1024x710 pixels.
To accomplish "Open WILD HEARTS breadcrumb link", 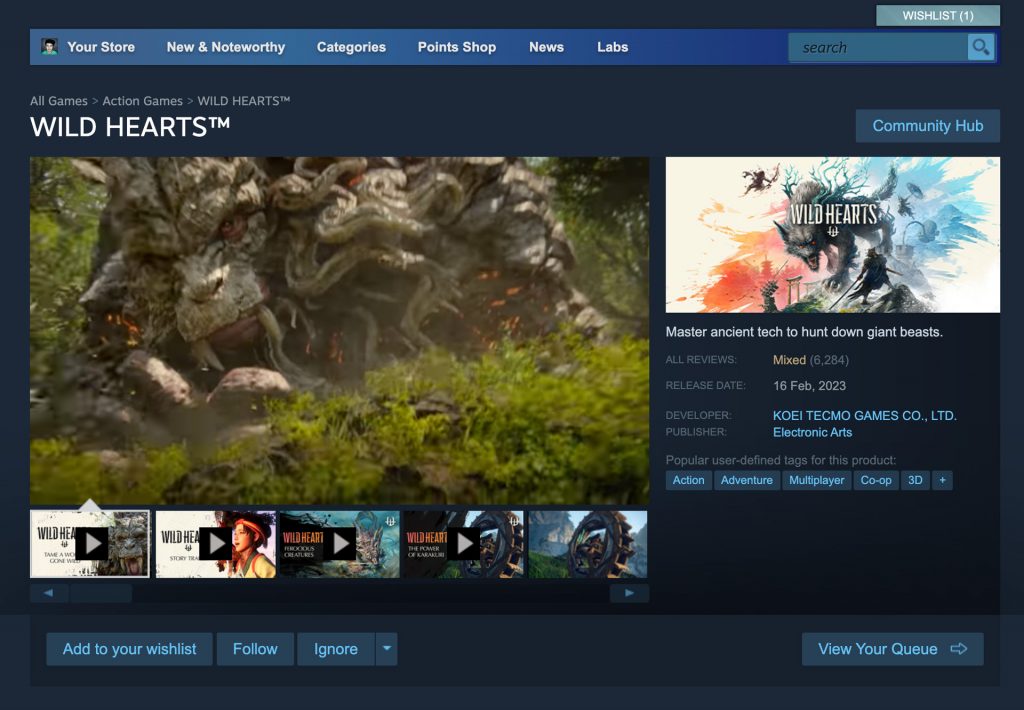I will point(244,101).
